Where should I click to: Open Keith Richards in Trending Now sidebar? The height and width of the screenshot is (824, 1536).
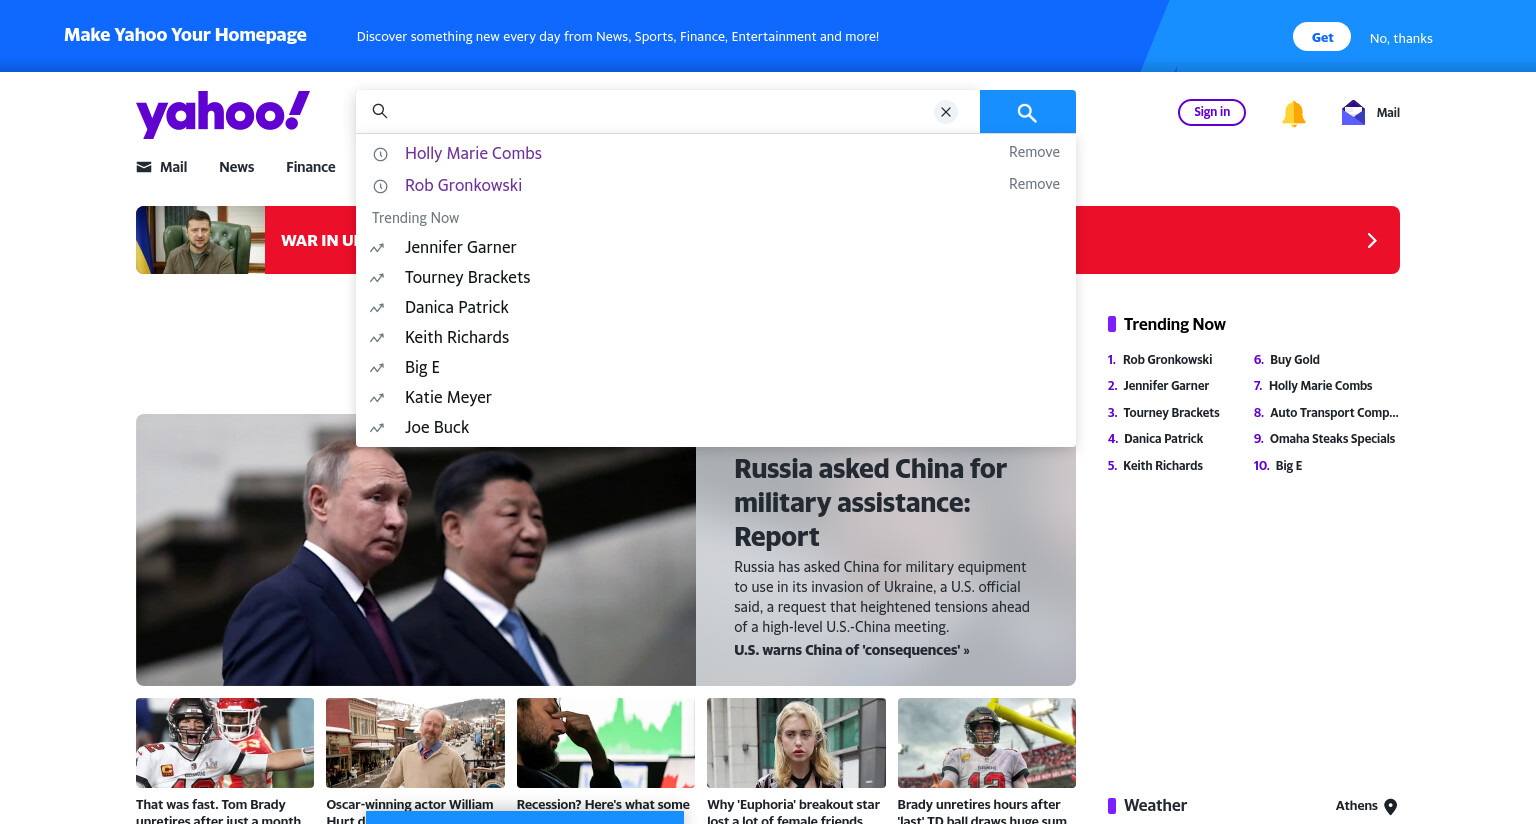pos(1163,466)
